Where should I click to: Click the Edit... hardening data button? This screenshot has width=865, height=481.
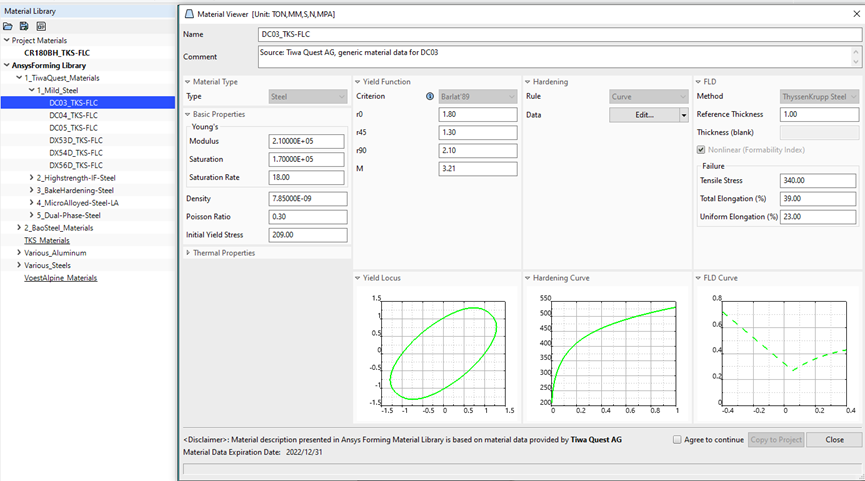coord(644,115)
